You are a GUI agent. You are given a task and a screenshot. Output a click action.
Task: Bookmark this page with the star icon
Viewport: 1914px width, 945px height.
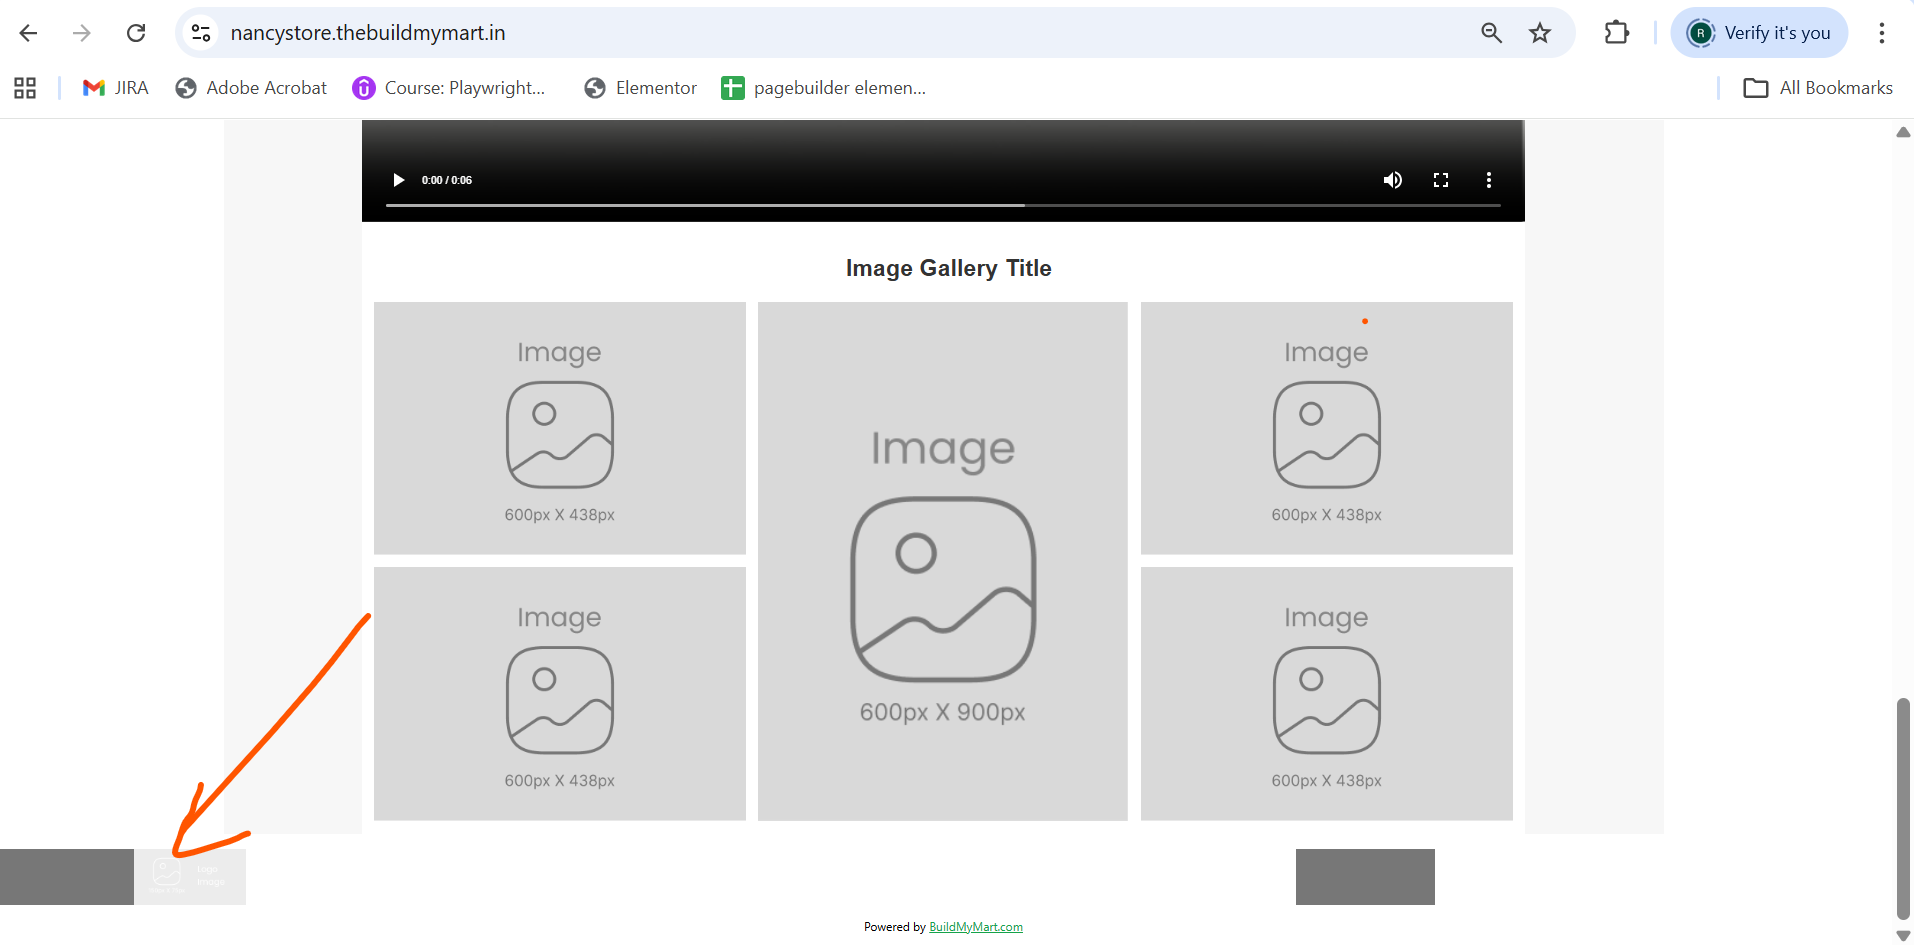1540,33
